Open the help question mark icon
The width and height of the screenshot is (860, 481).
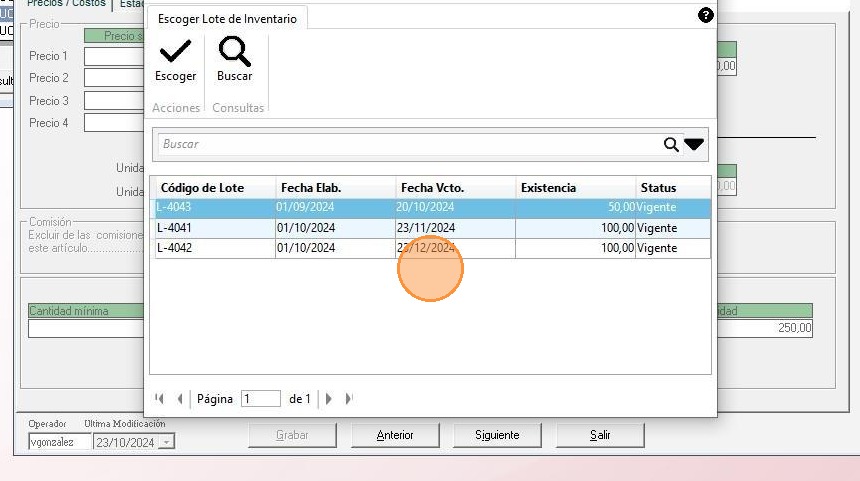[x=705, y=15]
